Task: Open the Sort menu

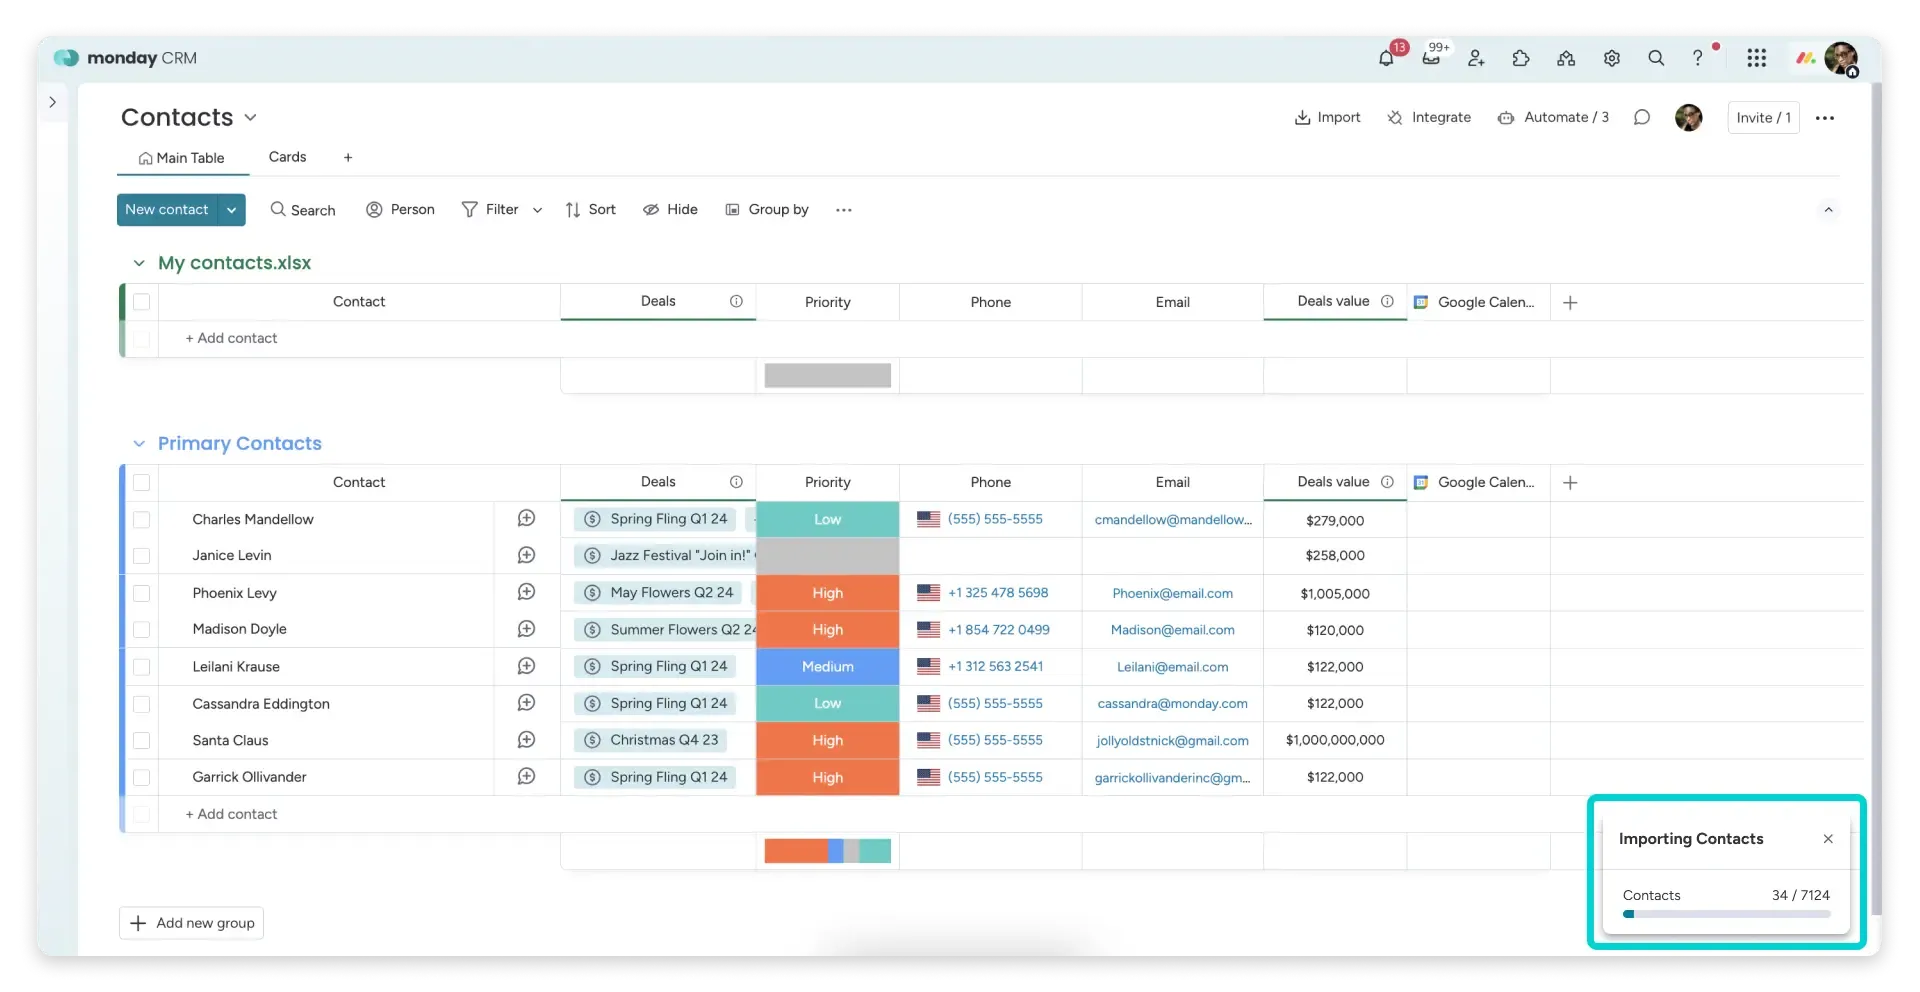Action: coord(590,210)
